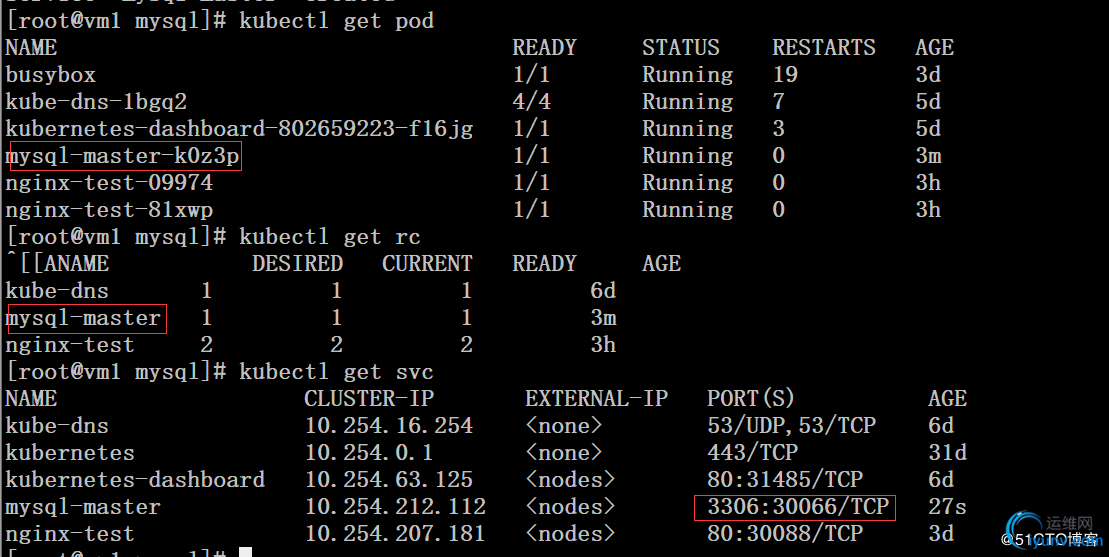Click the 'kubectl get svc' command text
This screenshot has height=557, width=1109.
tap(337, 371)
